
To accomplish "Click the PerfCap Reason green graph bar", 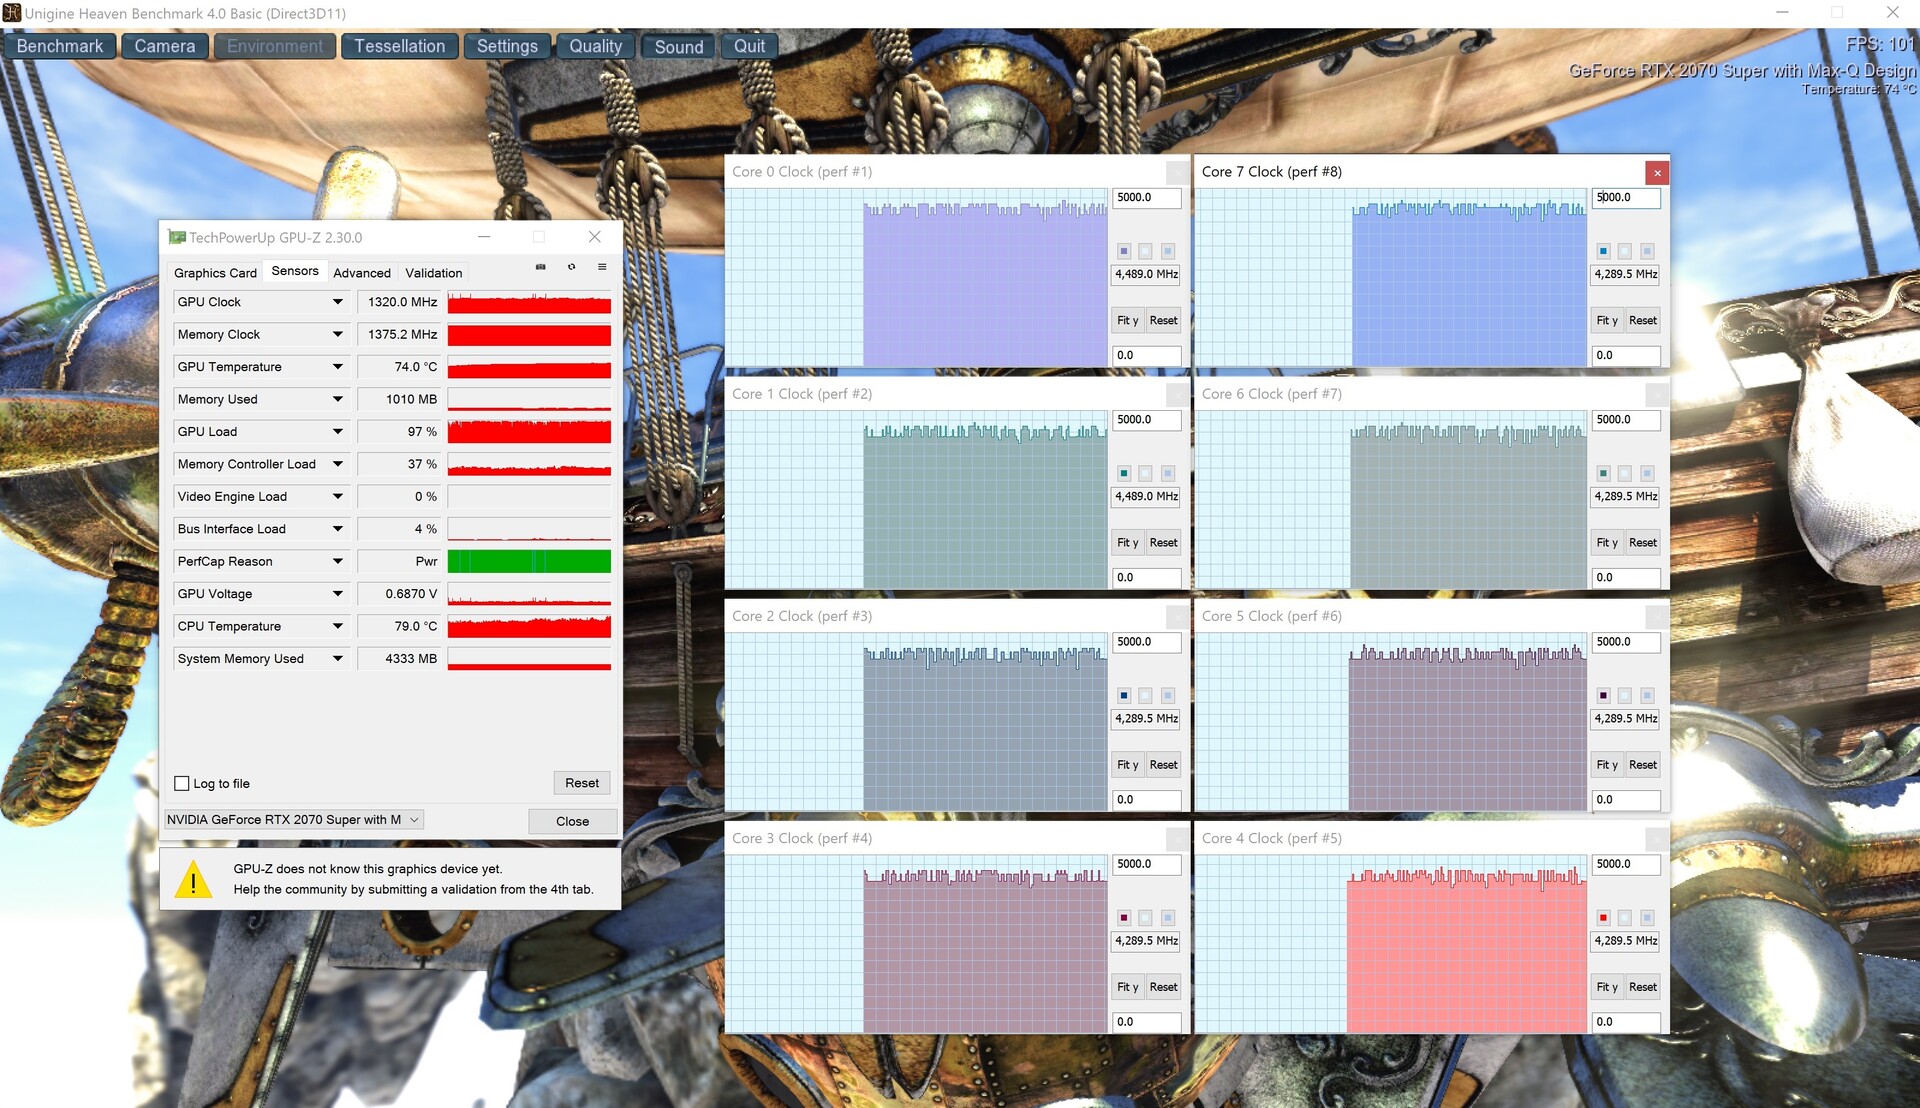I will [529, 561].
